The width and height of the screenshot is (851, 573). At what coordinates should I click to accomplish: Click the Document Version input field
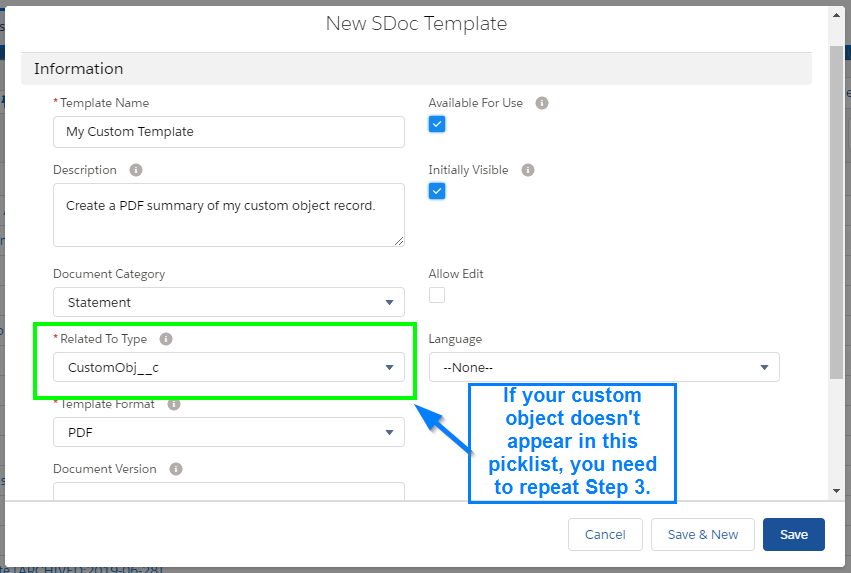click(x=228, y=491)
